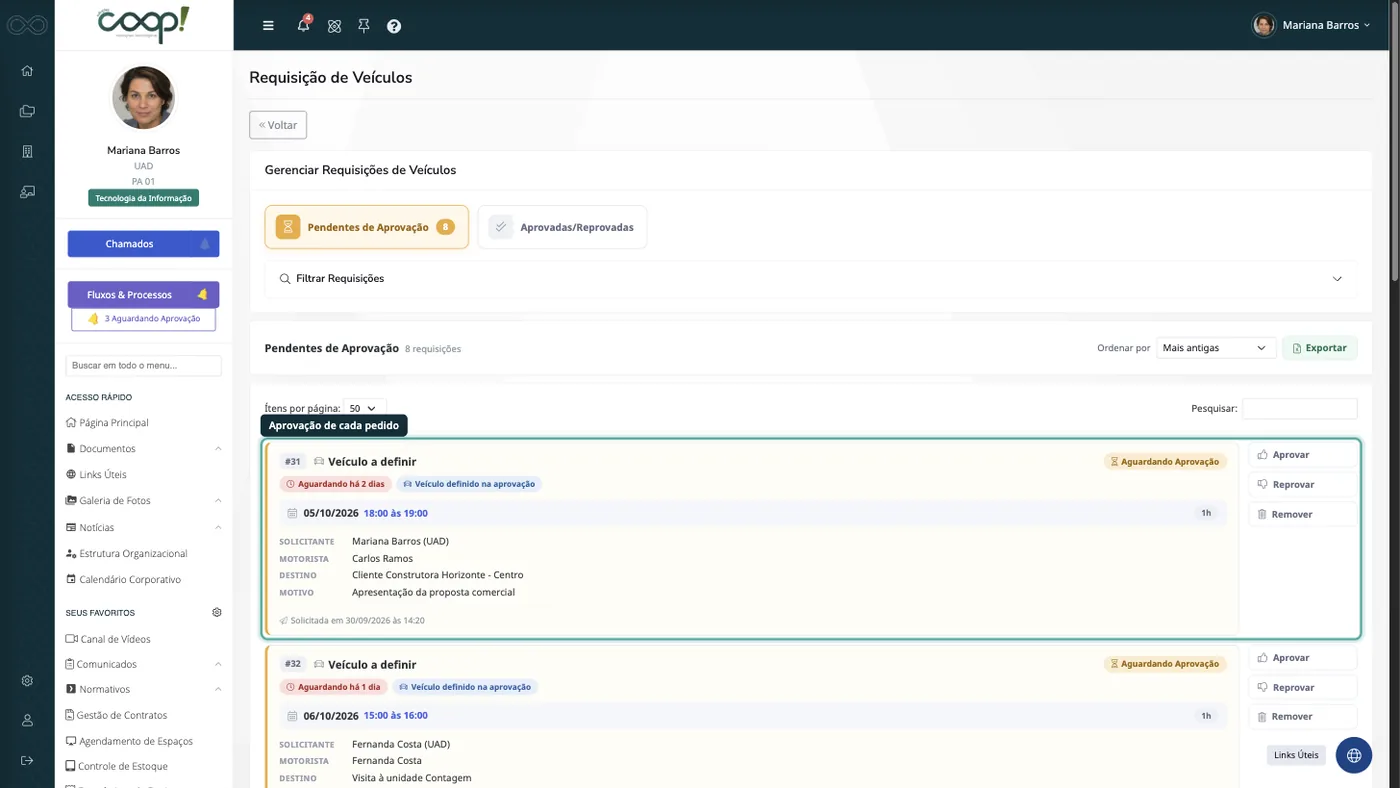
Task: Focus Buscar em todo o menu field
Action: click(144, 365)
